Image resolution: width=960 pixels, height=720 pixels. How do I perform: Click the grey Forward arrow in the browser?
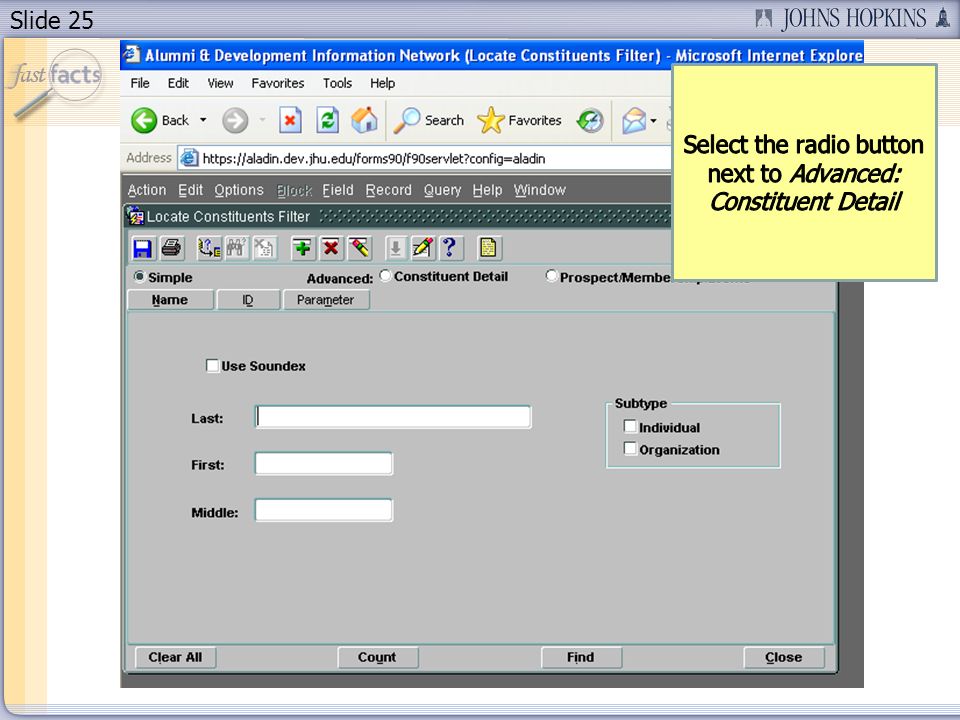pyautogui.click(x=235, y=121)
